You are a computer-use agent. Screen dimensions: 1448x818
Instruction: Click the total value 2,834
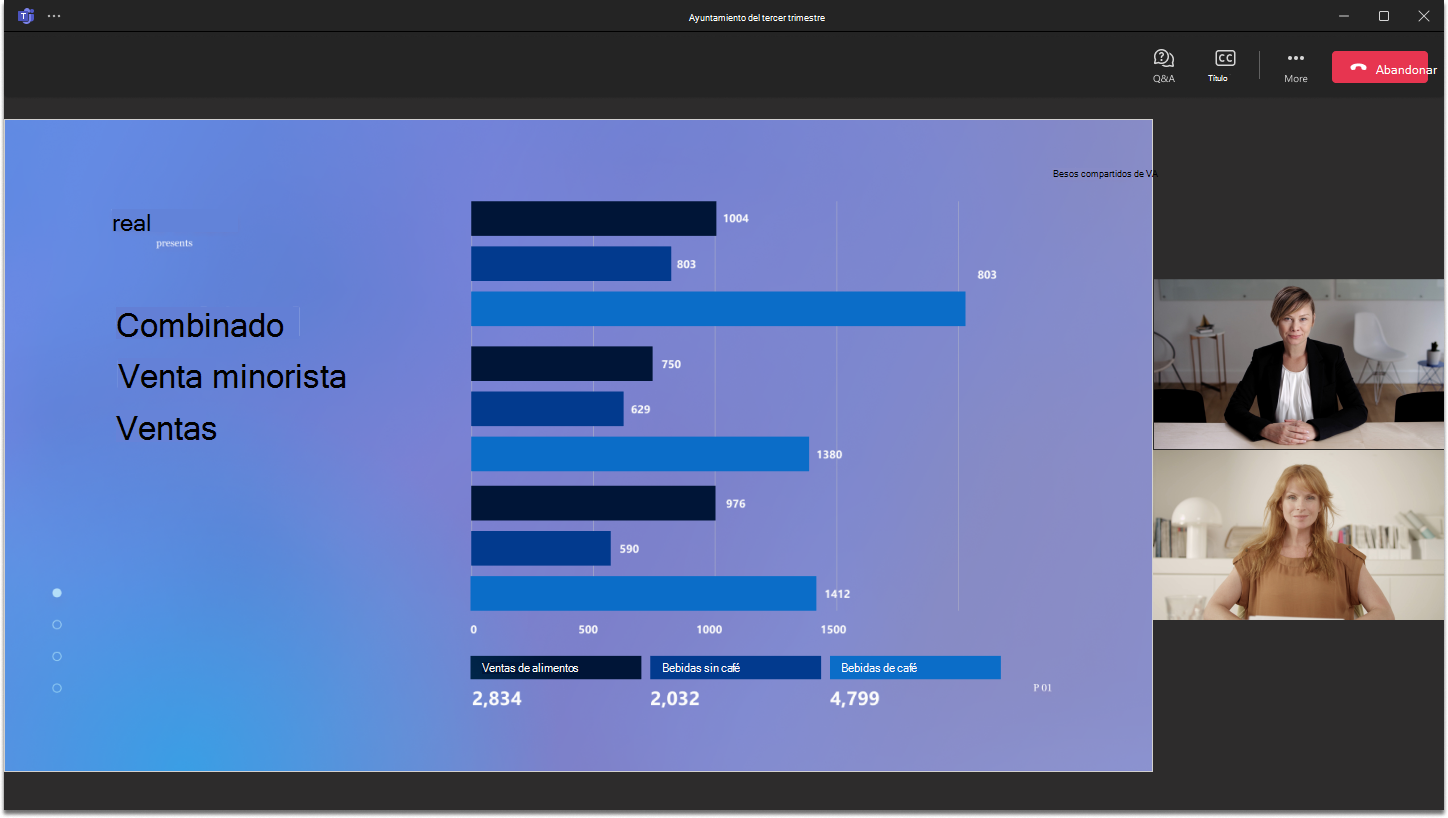coord(497,699)
